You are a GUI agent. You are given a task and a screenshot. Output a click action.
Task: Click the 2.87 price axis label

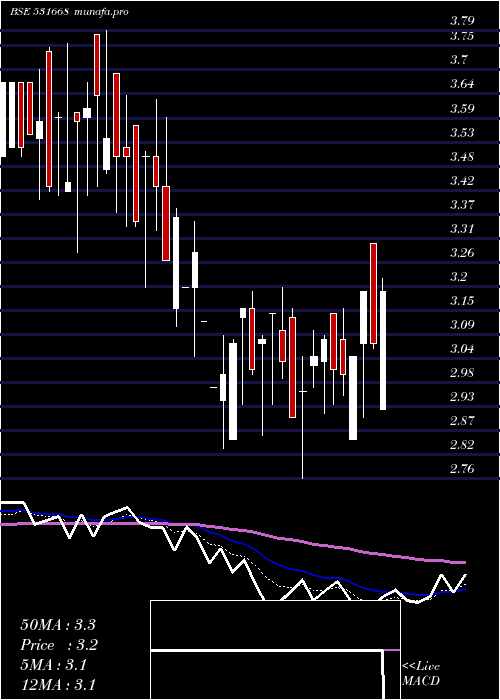point(462,421)
